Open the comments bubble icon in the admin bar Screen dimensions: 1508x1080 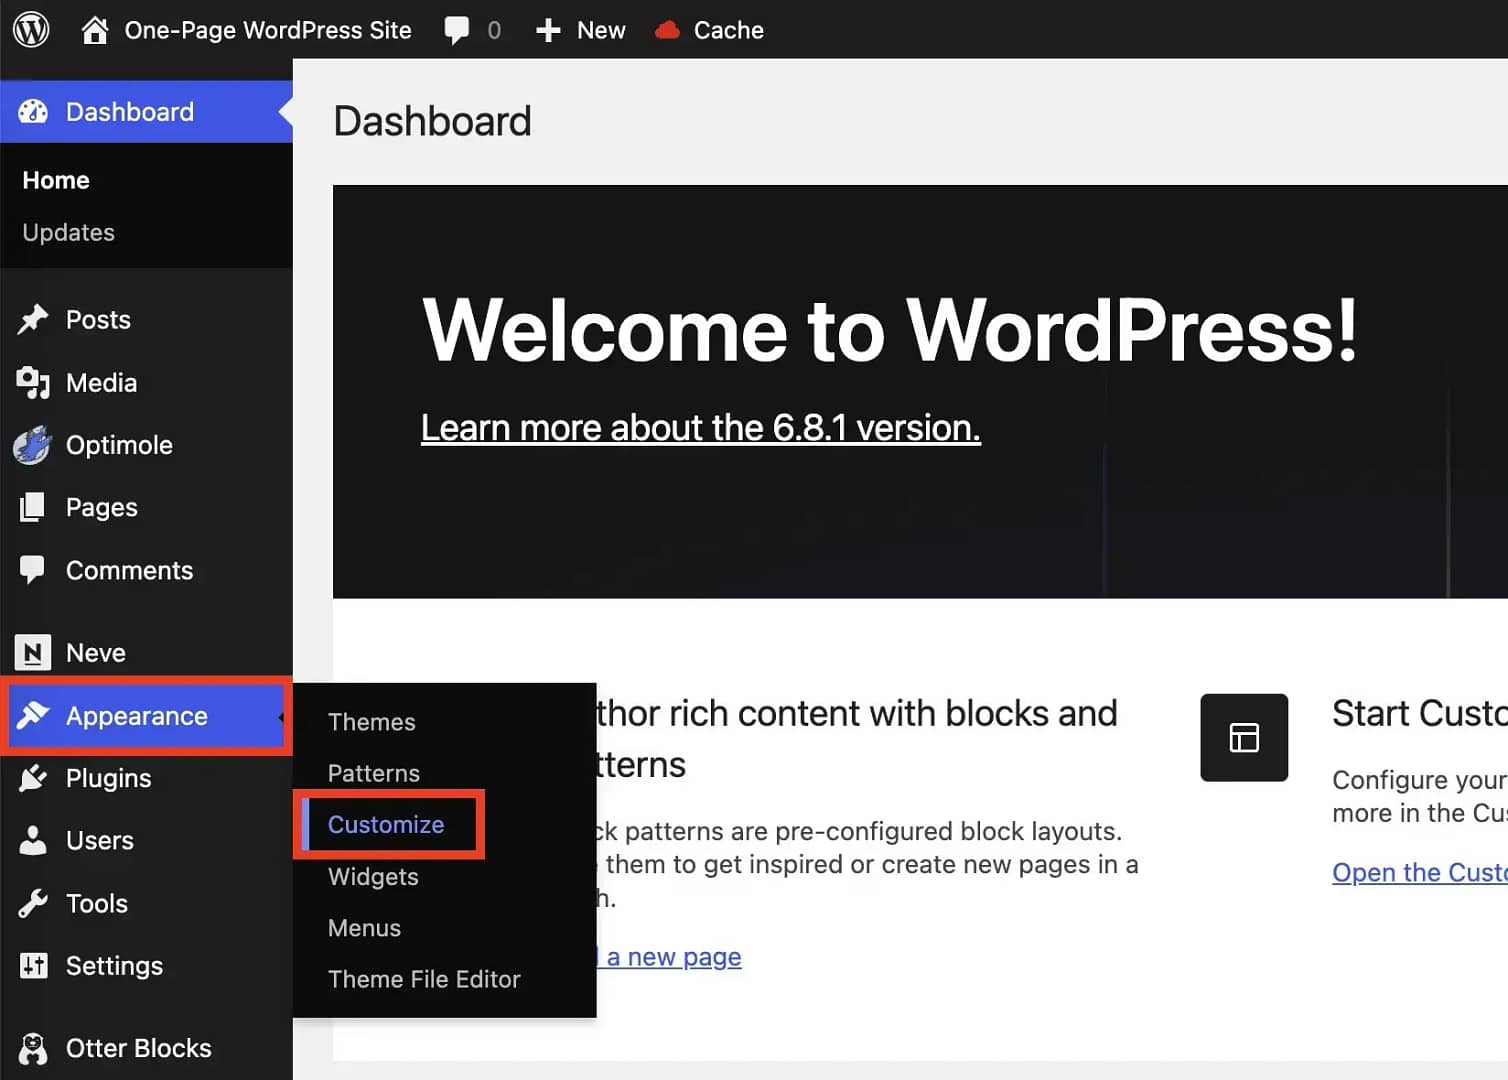tap(457, 31)
